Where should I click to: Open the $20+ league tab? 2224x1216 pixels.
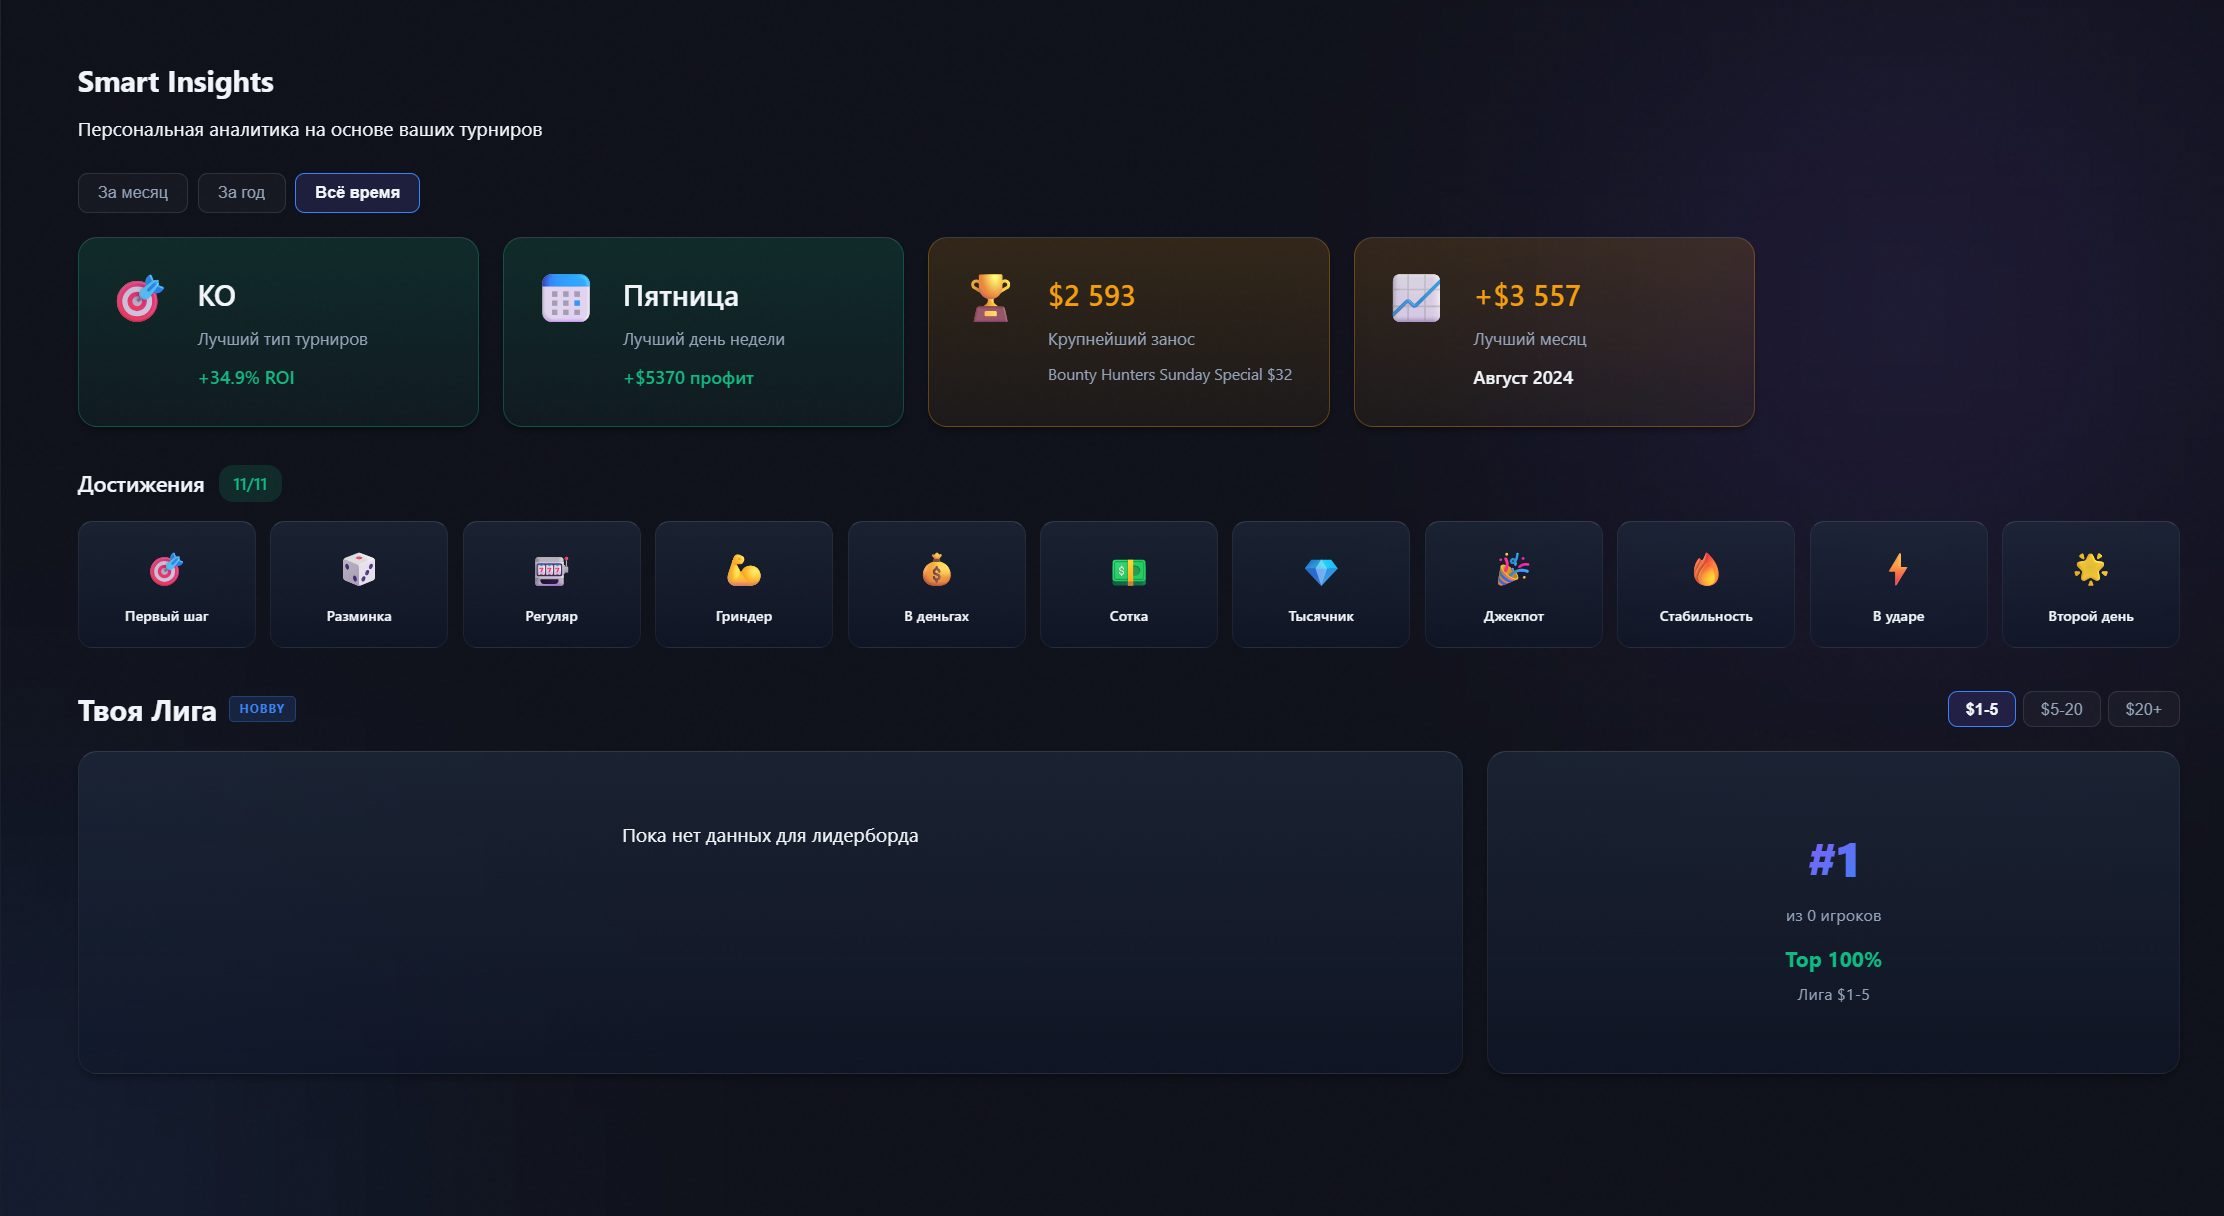2143,708
